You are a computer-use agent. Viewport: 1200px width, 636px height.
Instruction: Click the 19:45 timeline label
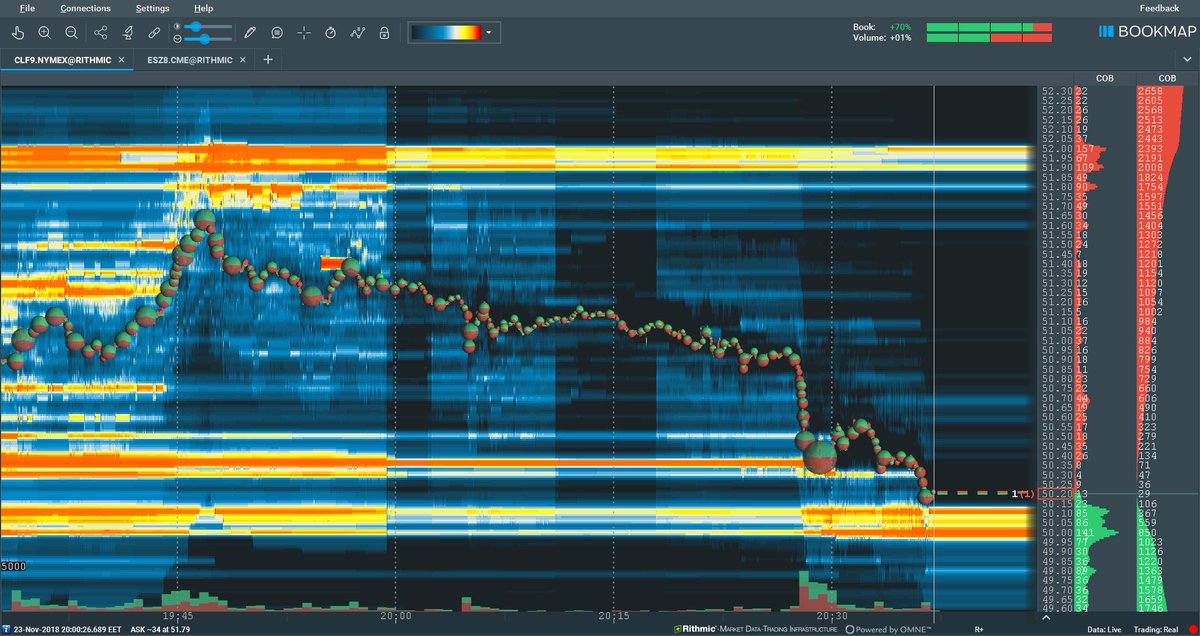point(177,616)
